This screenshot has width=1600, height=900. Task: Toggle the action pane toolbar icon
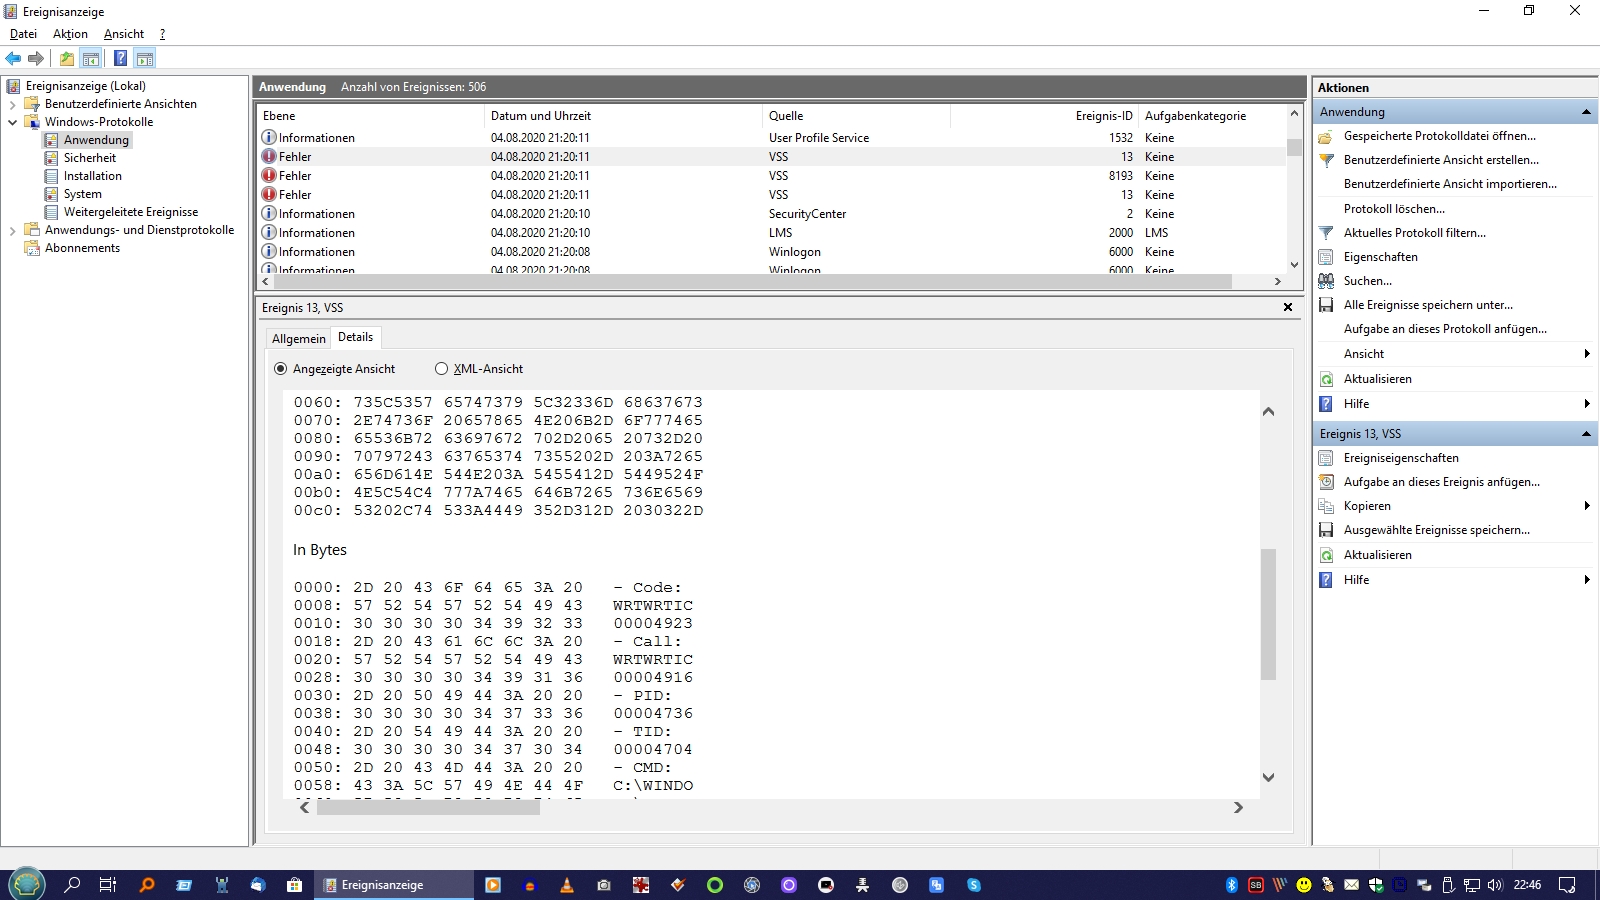pyautogui.click(x=145, y=59)
